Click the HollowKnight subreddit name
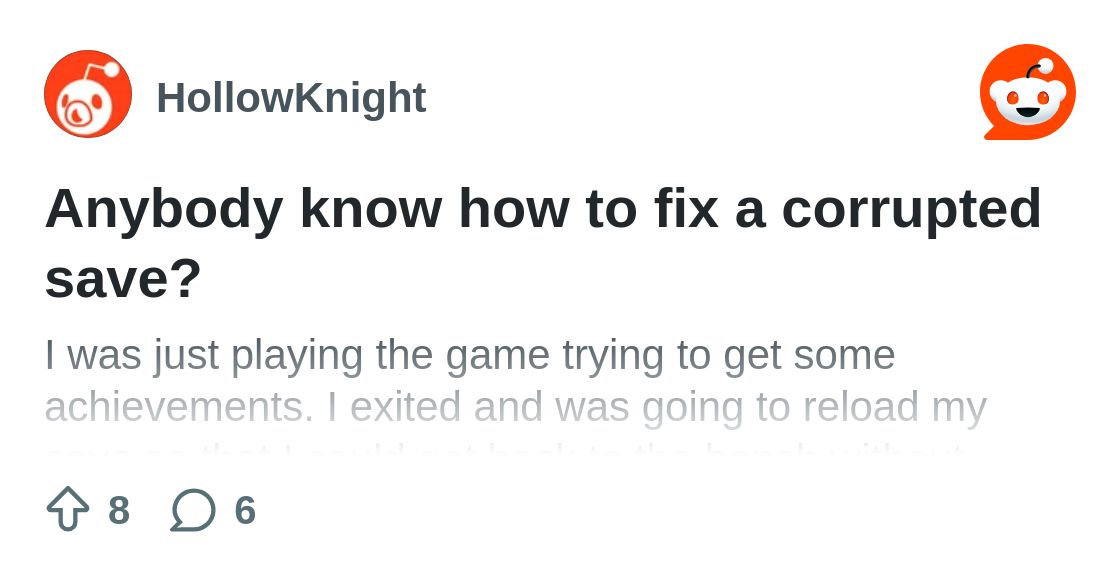The image size is (1120, 584). 291,98
